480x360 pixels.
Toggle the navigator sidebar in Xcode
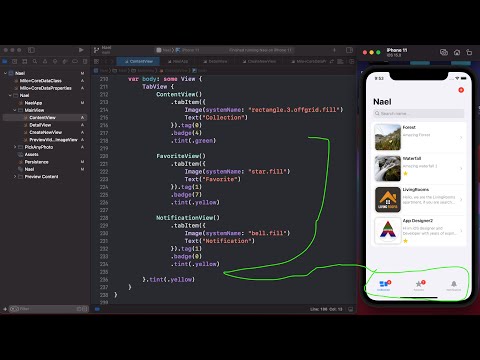[31, 50]
